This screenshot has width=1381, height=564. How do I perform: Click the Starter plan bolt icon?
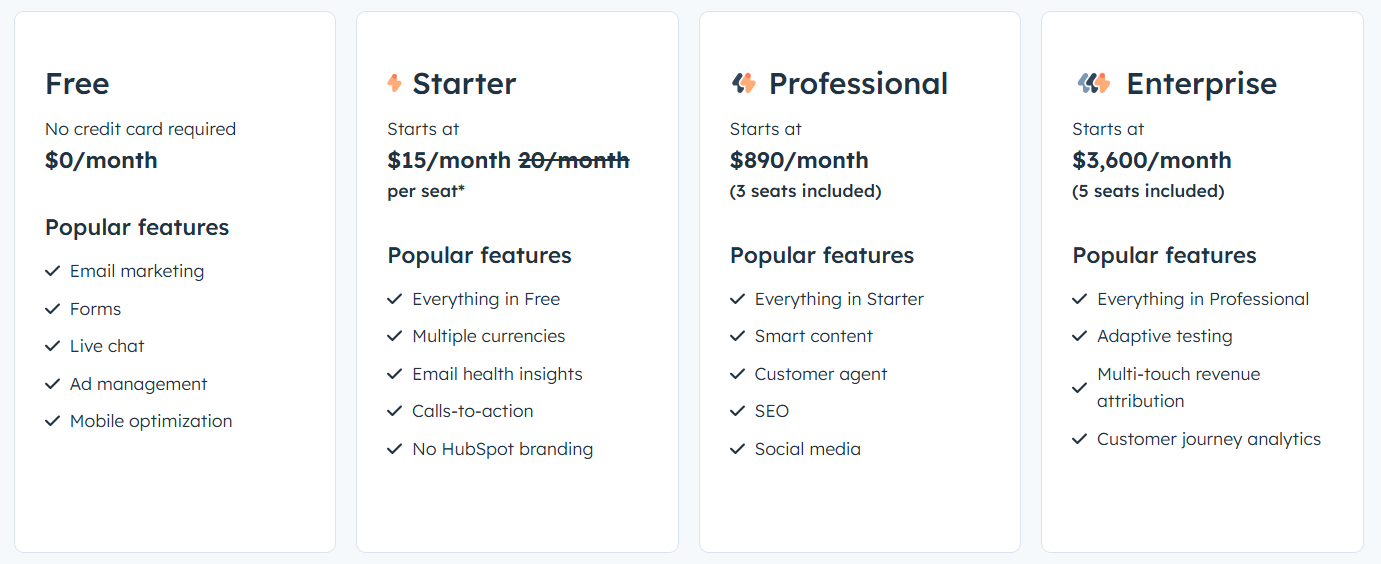pos(394,83)
